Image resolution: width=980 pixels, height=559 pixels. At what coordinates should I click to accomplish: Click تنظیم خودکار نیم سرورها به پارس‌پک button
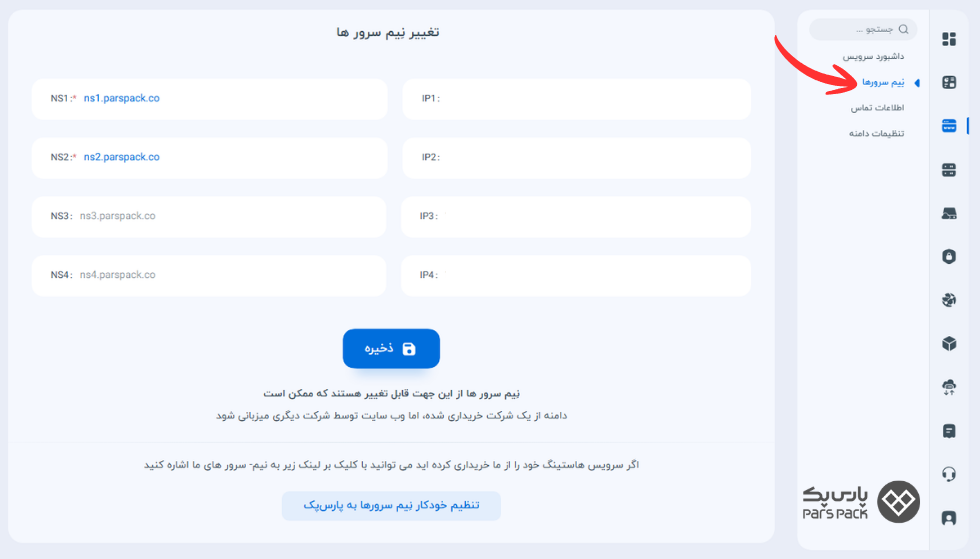click(x=391, y=505)
